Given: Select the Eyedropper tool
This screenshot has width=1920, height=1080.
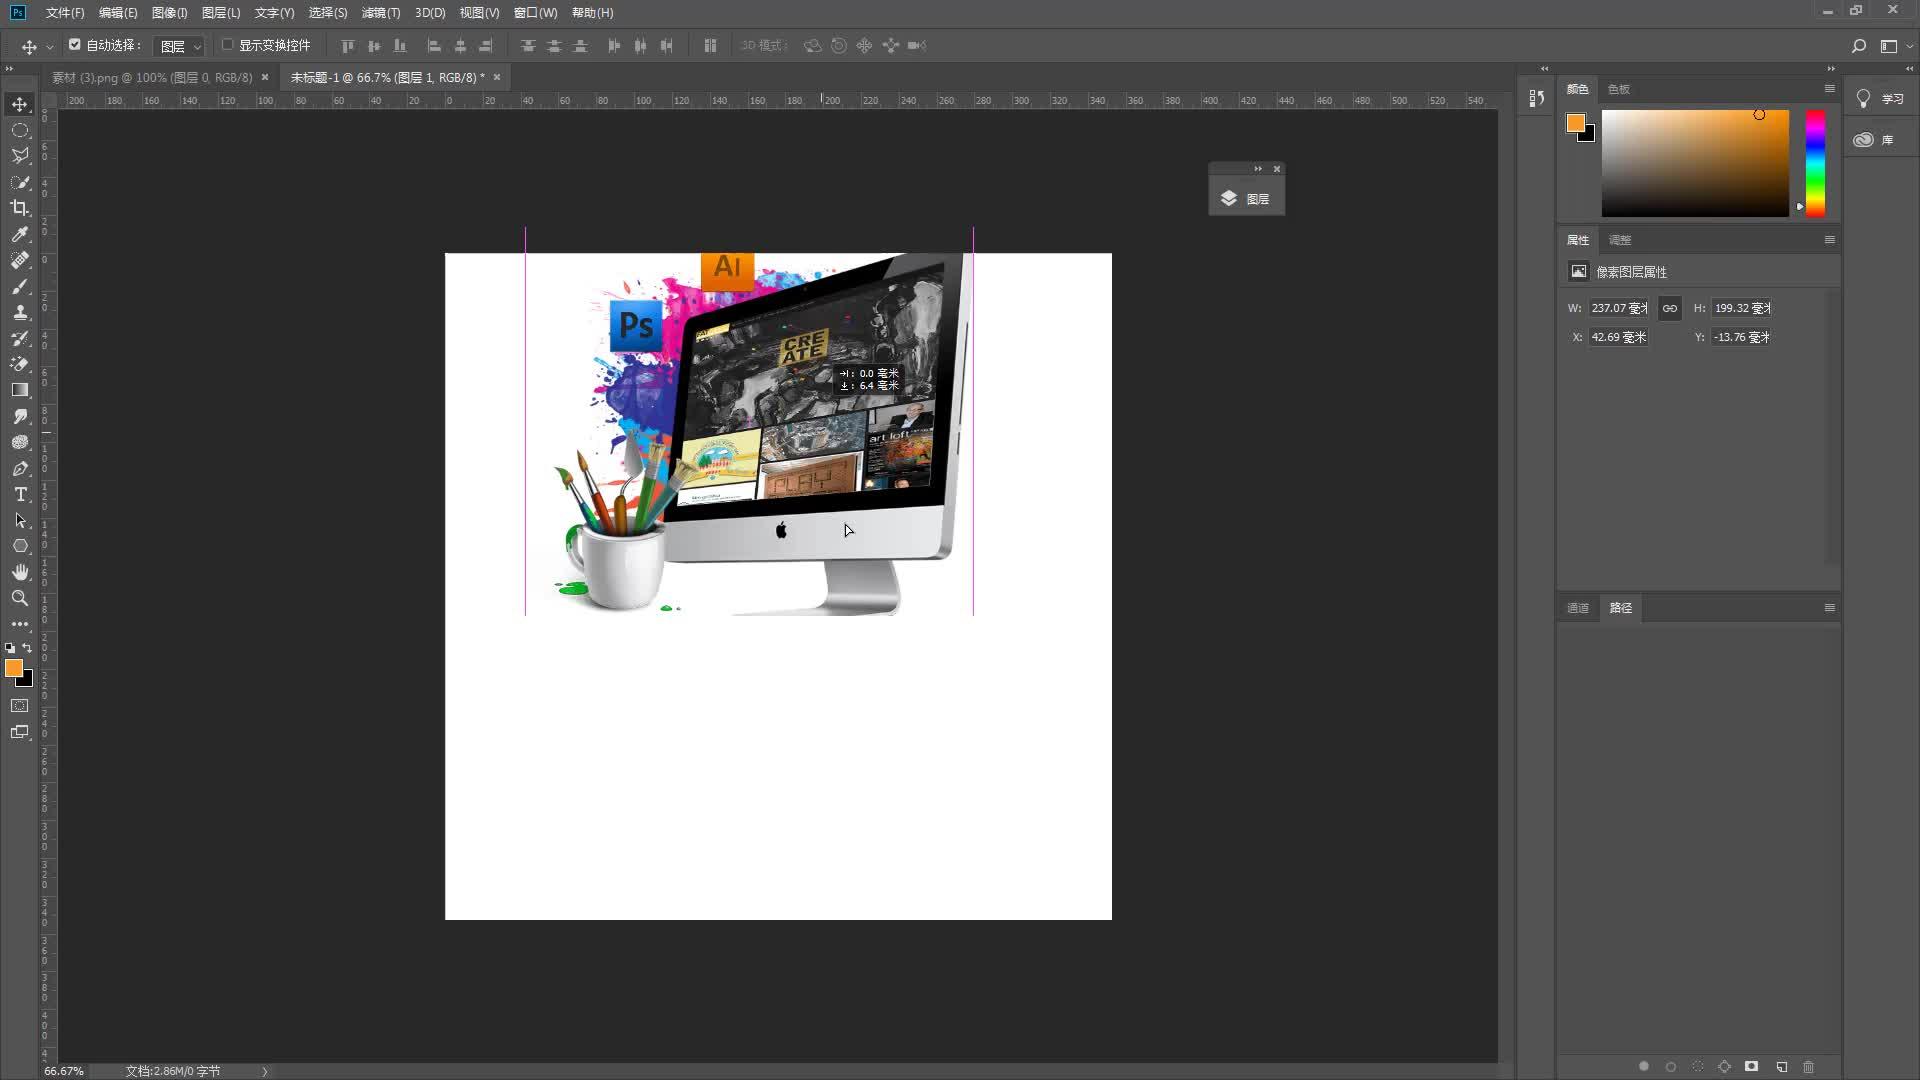Looking at the screenshot, I should click(x=20, y=234).
